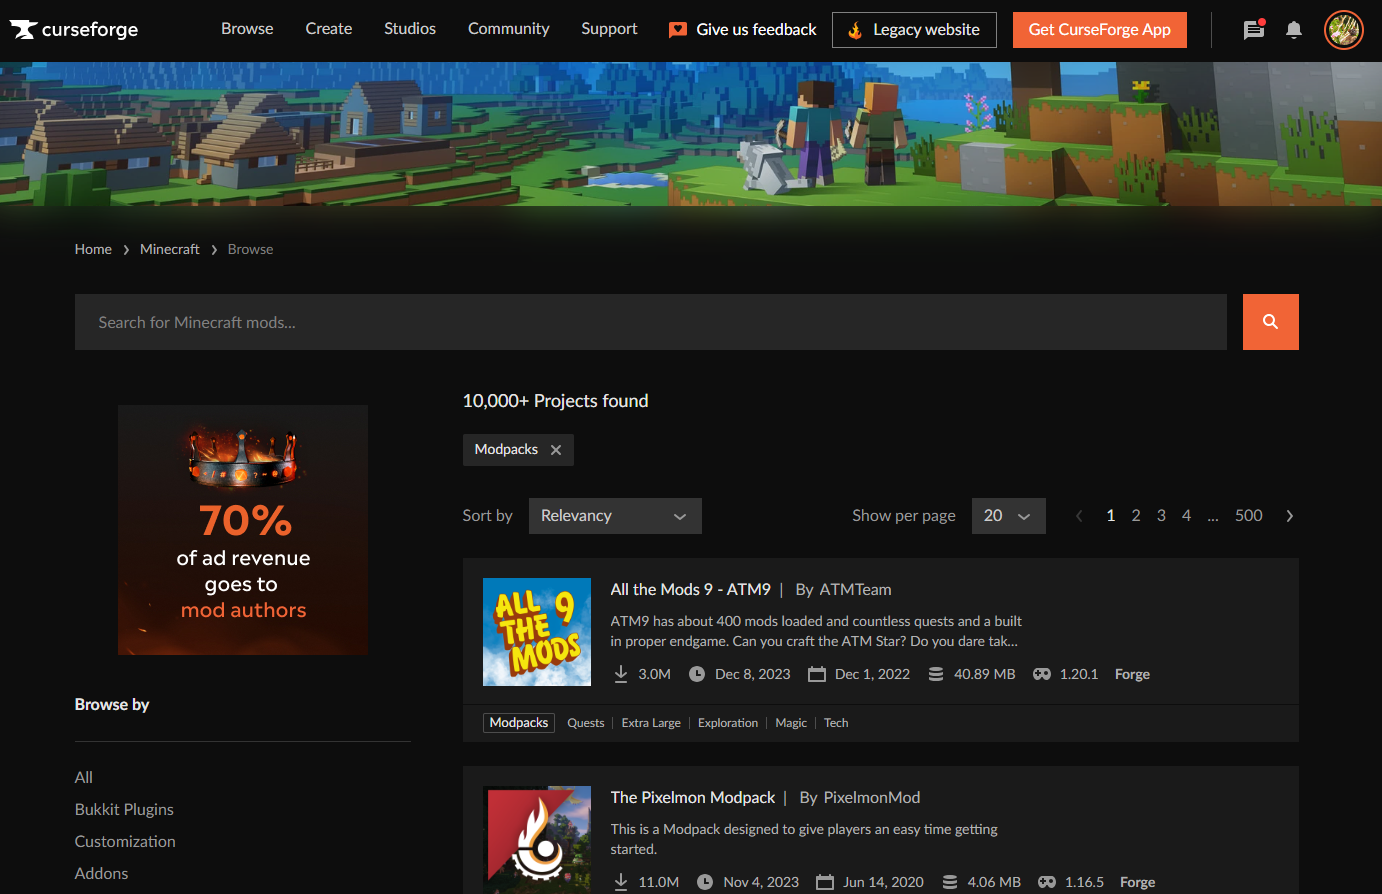Click the orange search magnifier button
The height and width of the screenshot is (894, 1382).
click(1270, 322)
